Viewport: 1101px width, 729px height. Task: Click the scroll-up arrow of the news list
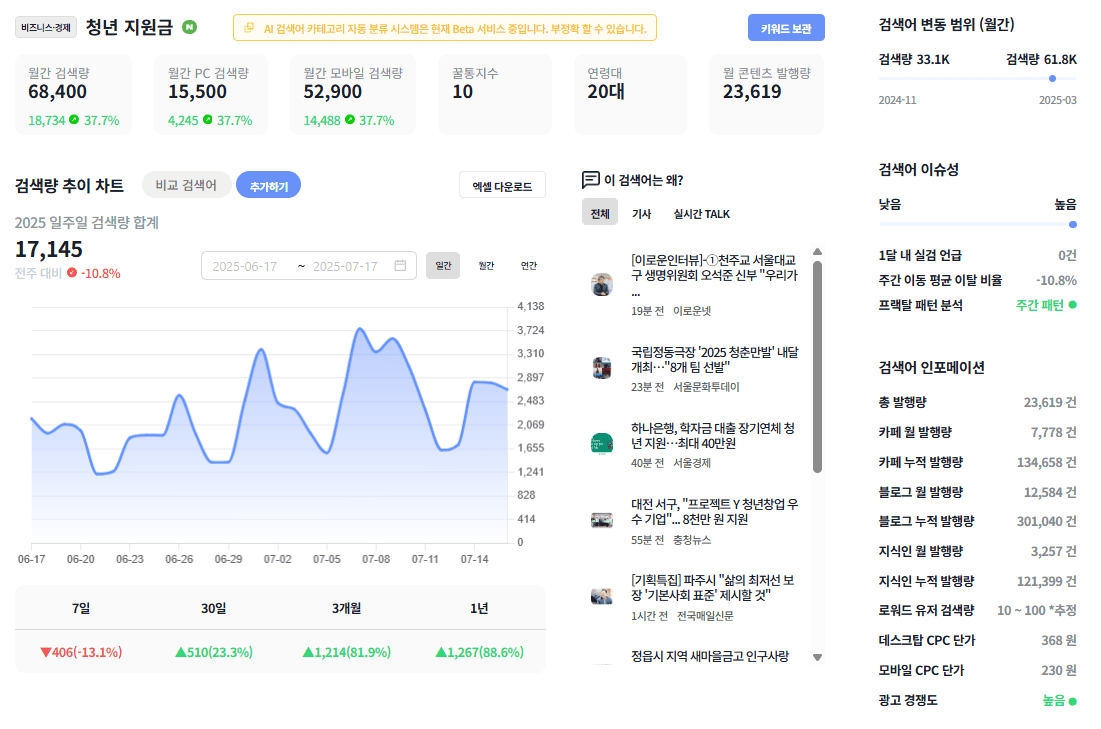(x=817, y=251)
